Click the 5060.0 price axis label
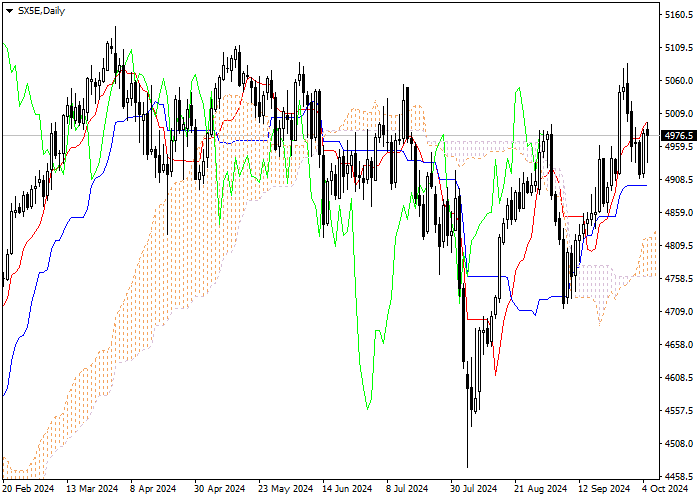This screenshot has width=700, height=500. [x=679, y=81]
